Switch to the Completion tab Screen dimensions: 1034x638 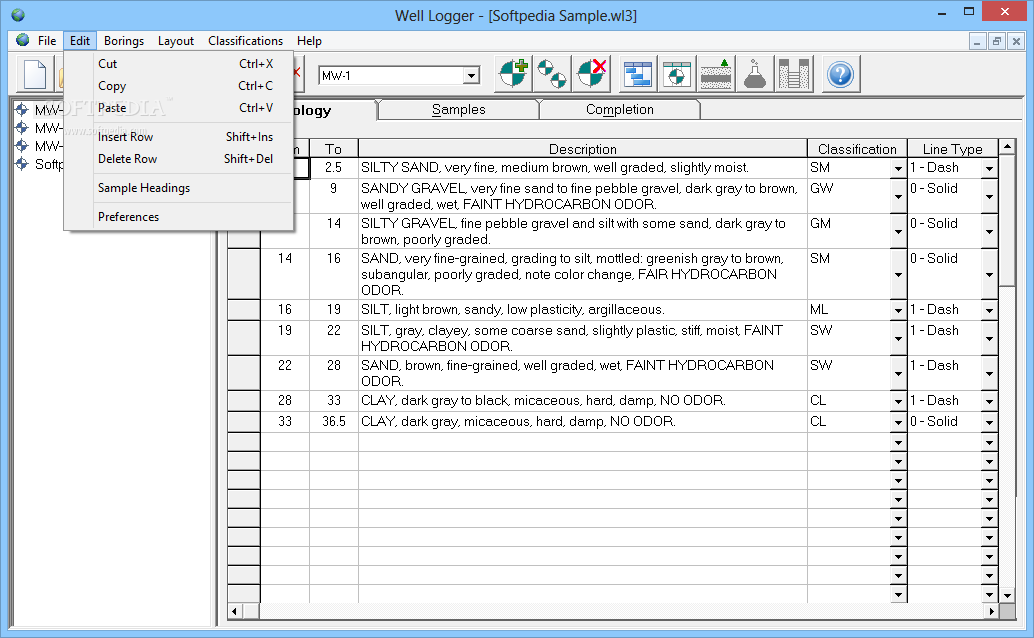tap(620, 110)
